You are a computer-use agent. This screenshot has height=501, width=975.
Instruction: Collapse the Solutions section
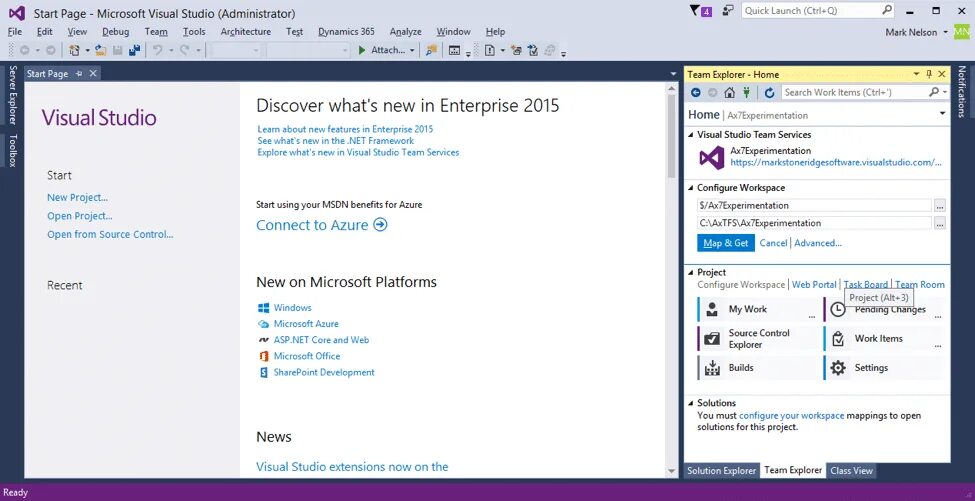[x=691, y=403]
